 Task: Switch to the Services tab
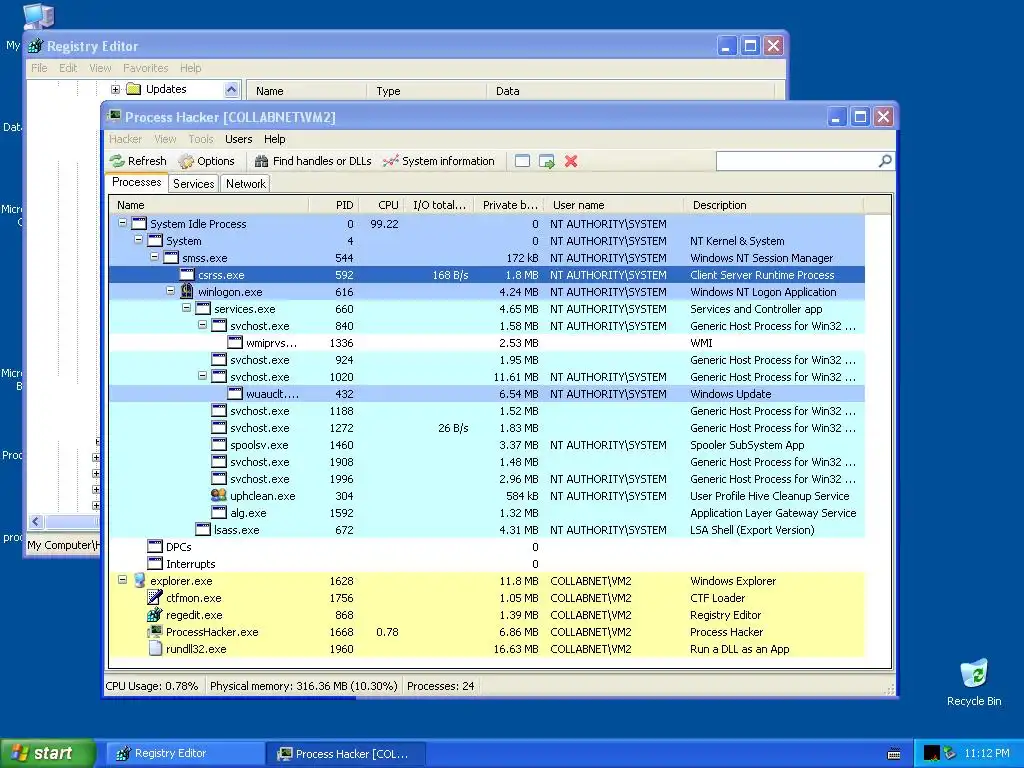coord(193,184)
